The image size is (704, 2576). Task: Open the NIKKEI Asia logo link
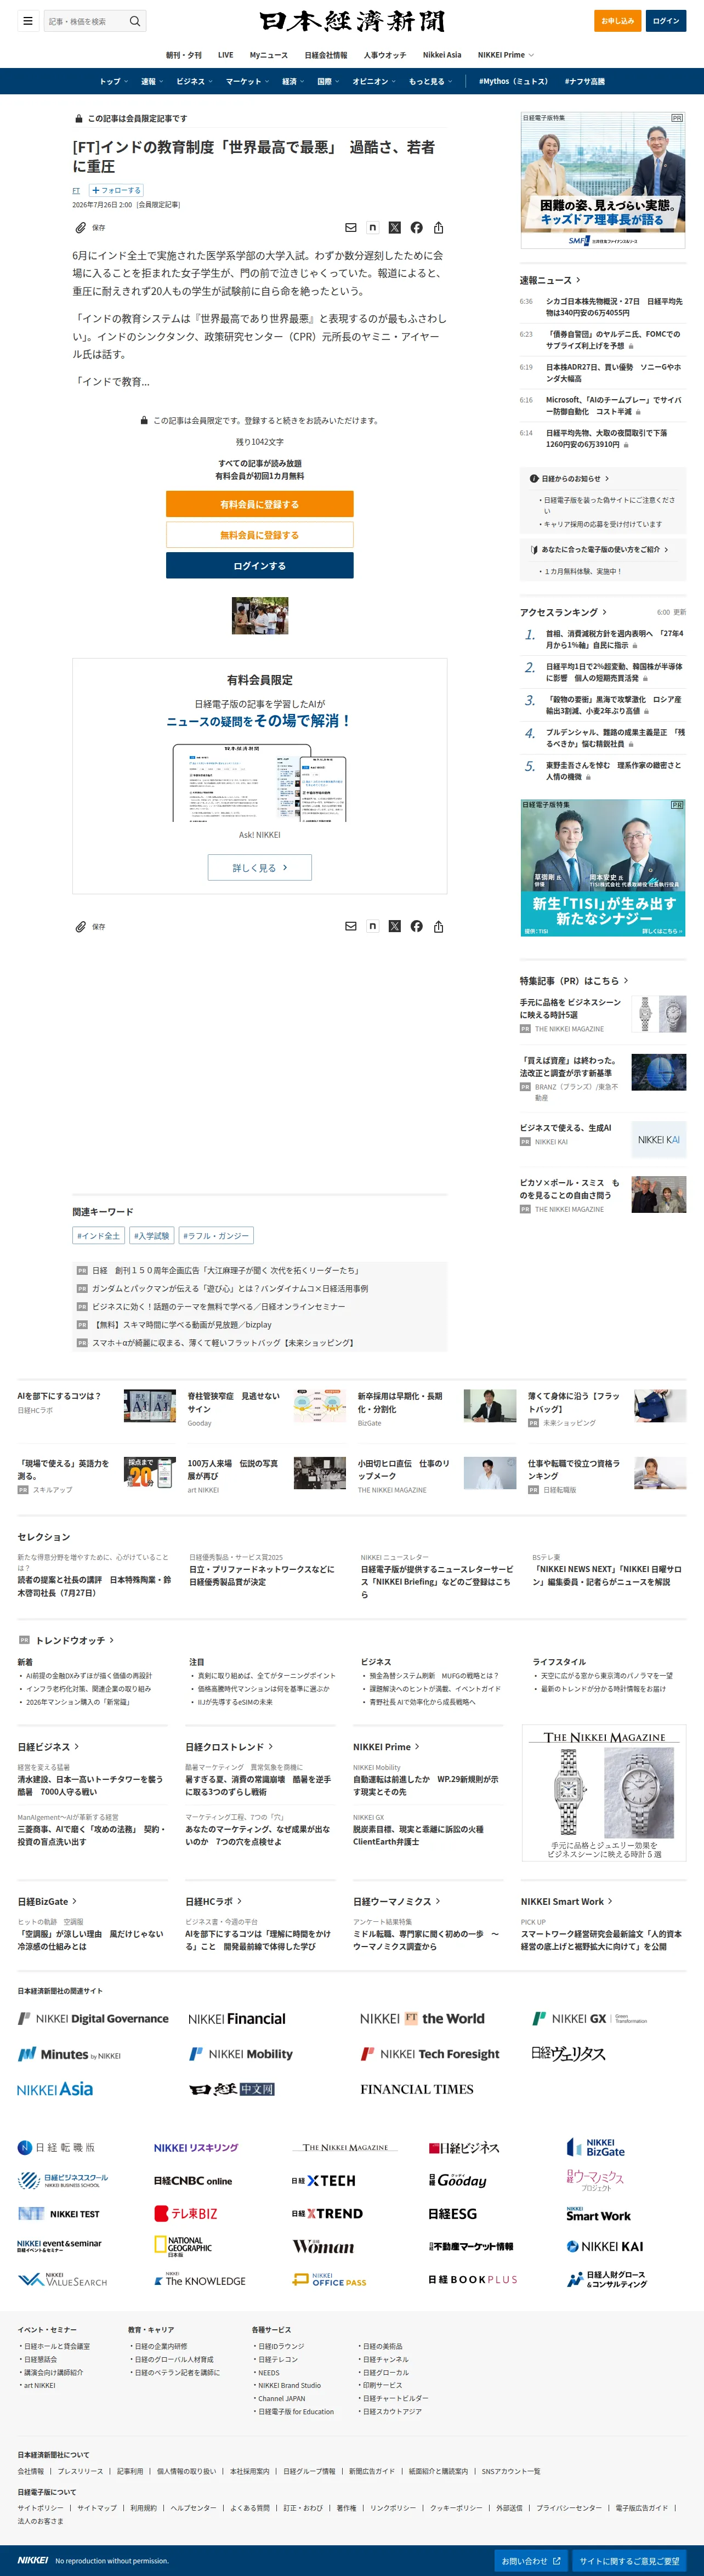pos(55,2089)
